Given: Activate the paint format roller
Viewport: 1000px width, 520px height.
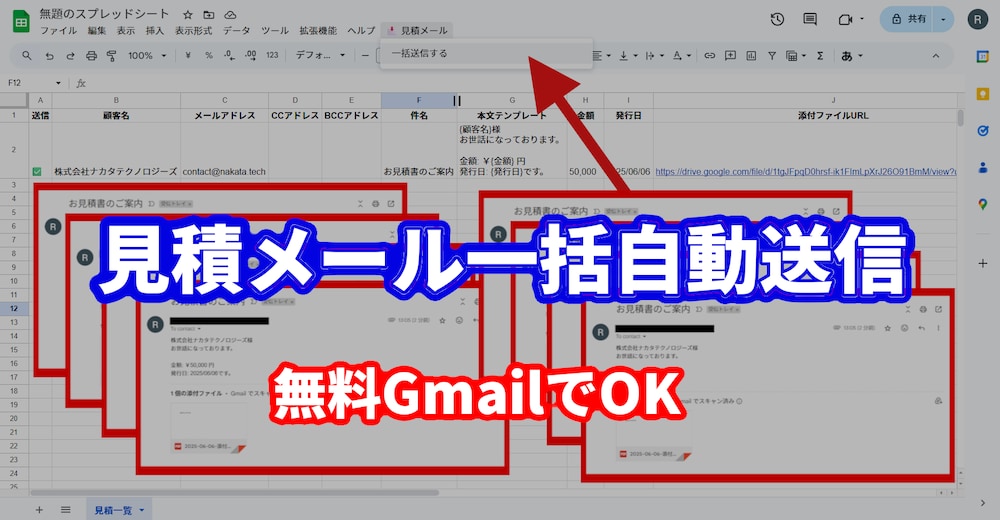Looking at the screenshot, I should (x=112, y=56).
